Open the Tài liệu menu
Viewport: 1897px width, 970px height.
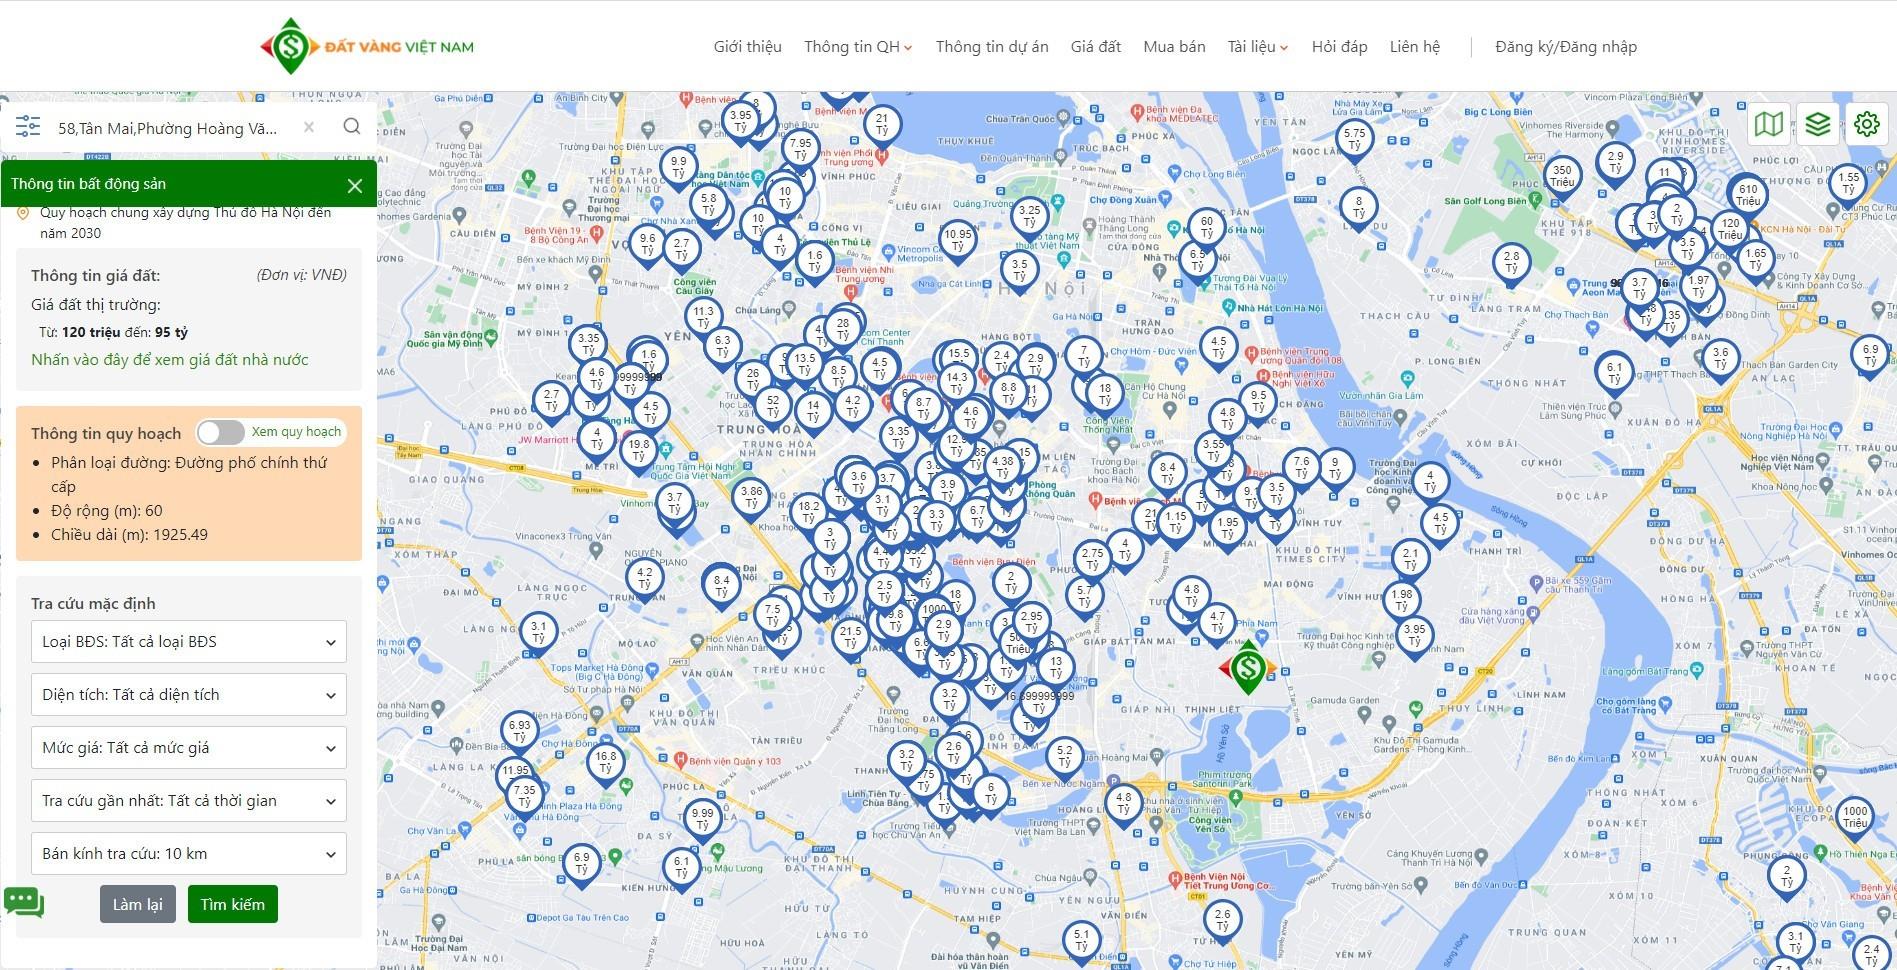click(1257, 47)
